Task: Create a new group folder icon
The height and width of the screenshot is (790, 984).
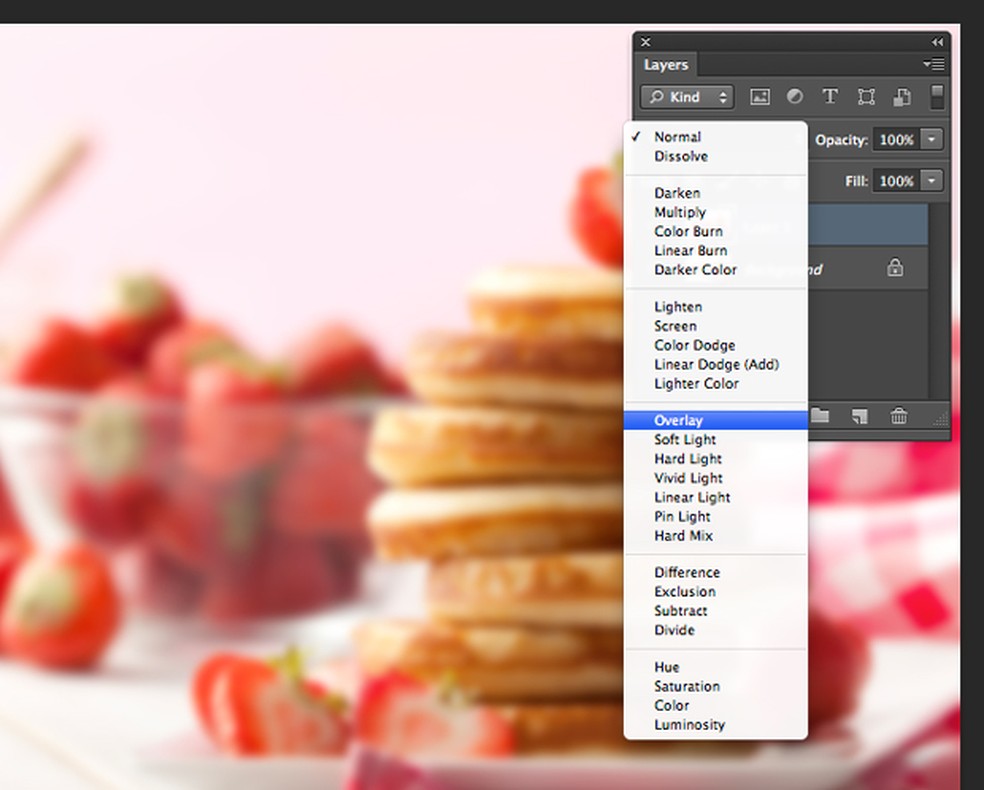Action: click(820, 416)
